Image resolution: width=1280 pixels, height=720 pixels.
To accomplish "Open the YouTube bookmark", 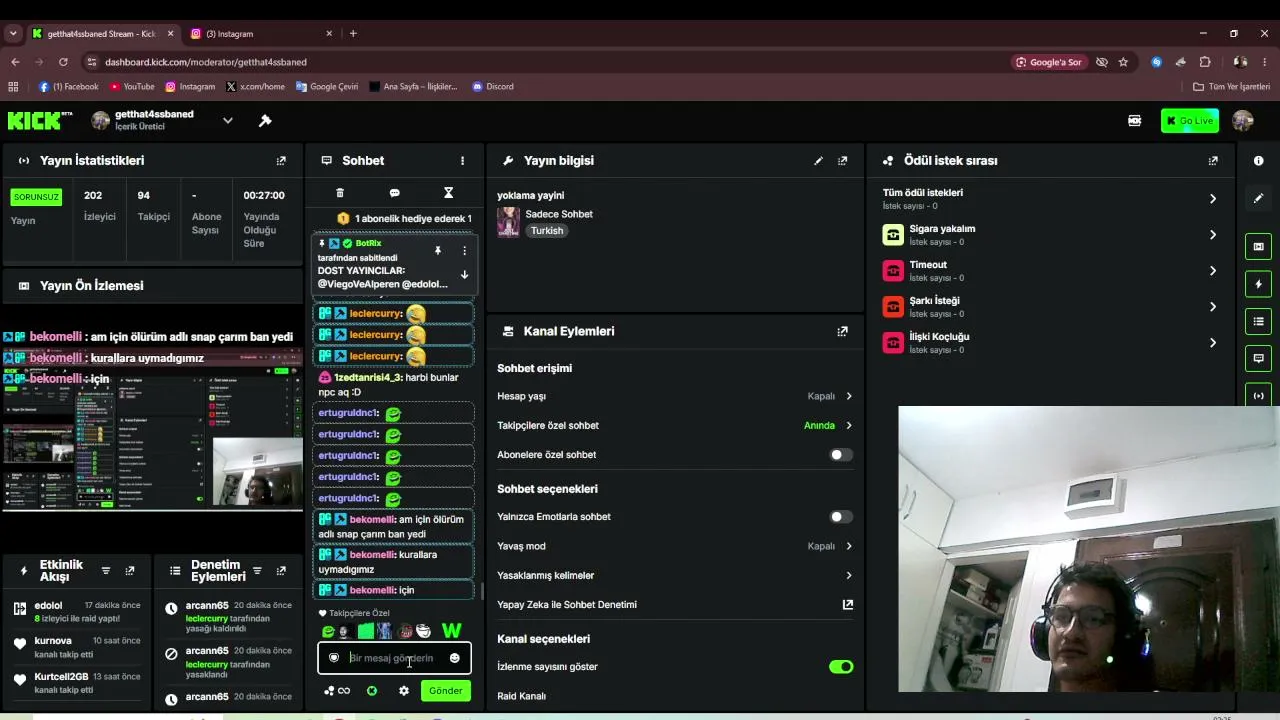I will [132, 87].
